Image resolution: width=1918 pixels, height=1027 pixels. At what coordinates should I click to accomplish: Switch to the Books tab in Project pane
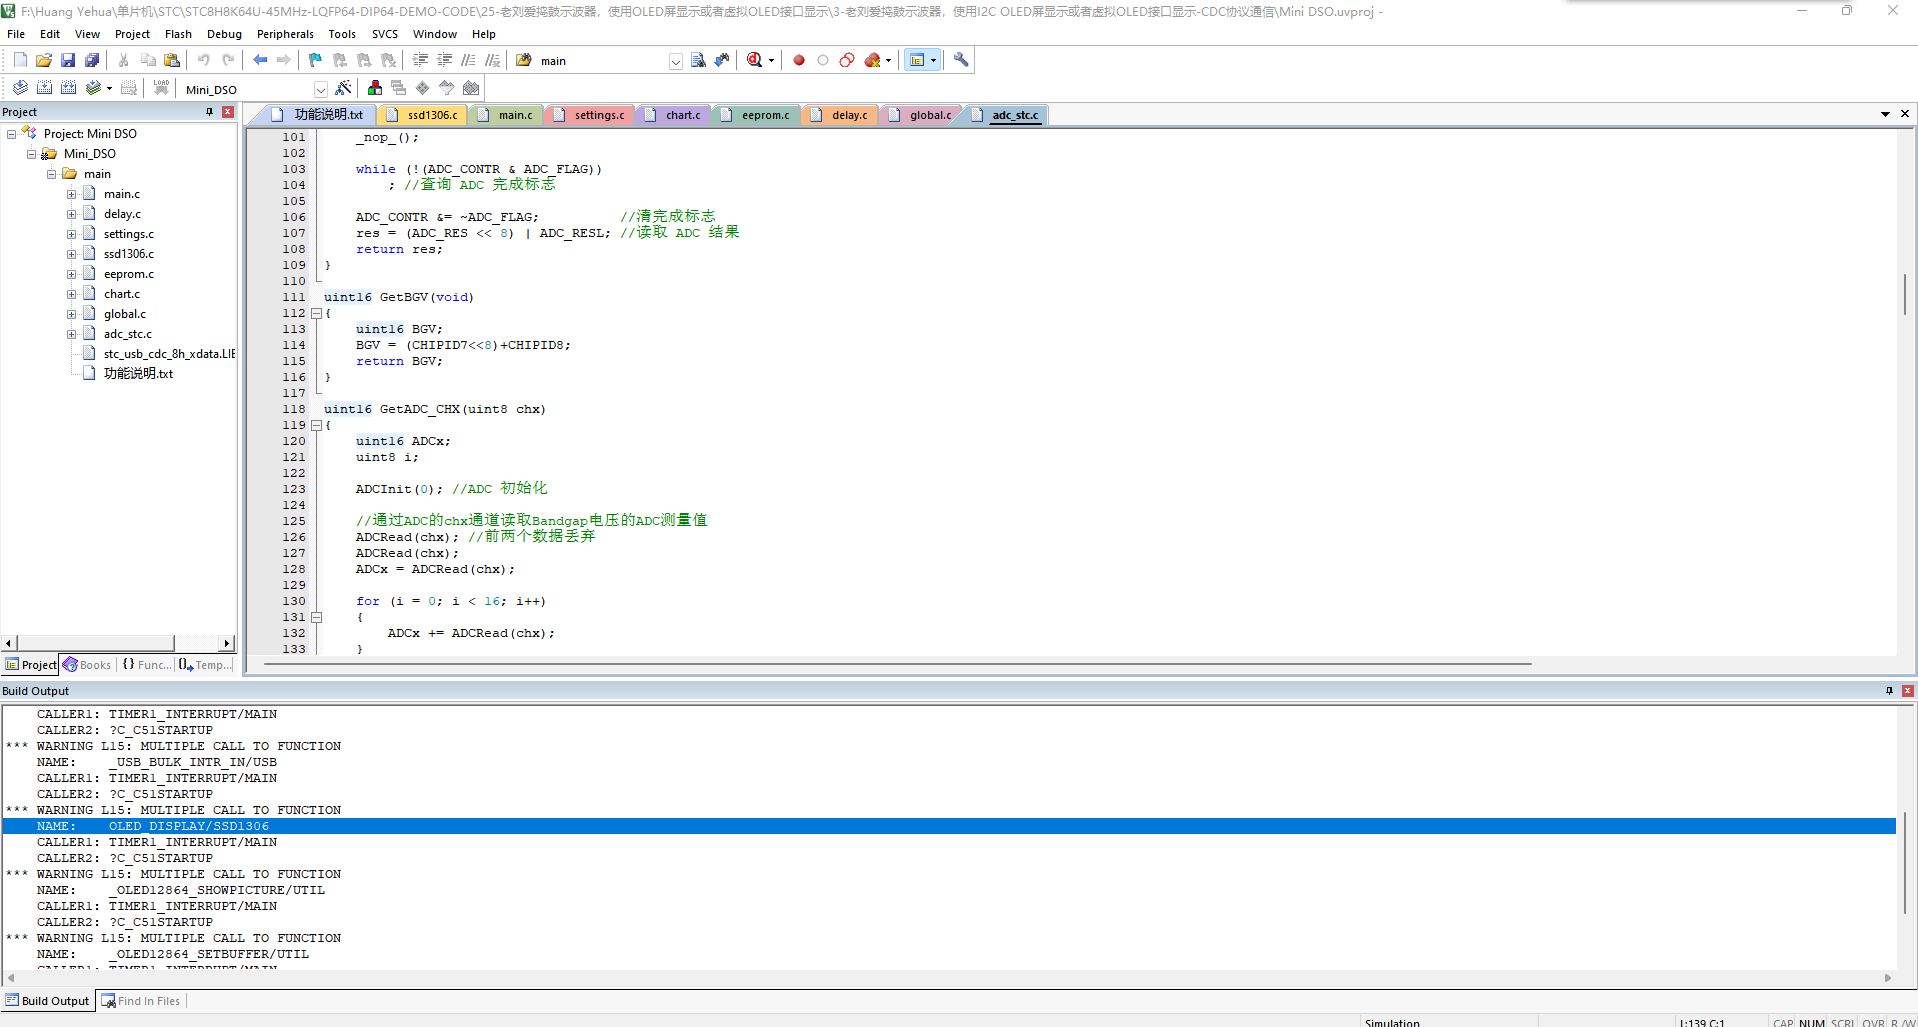87,665
